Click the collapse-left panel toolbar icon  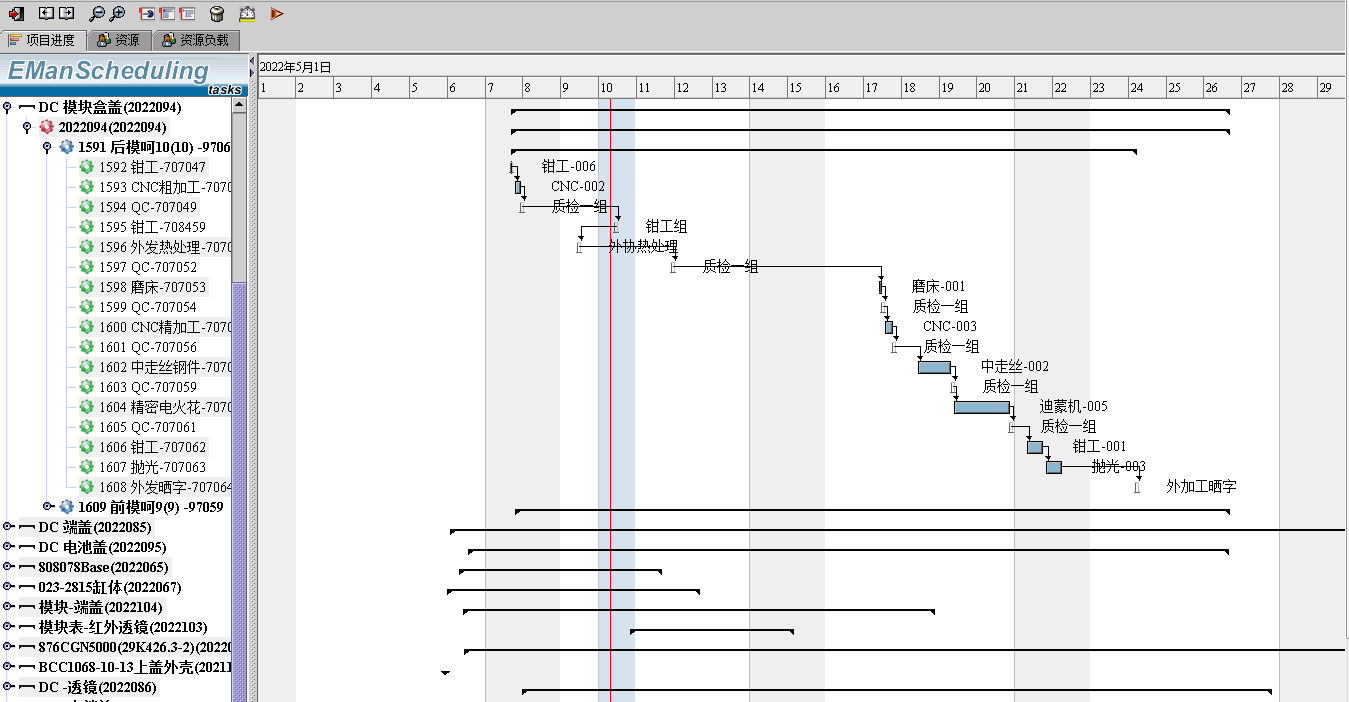click(x=46, y=14)
